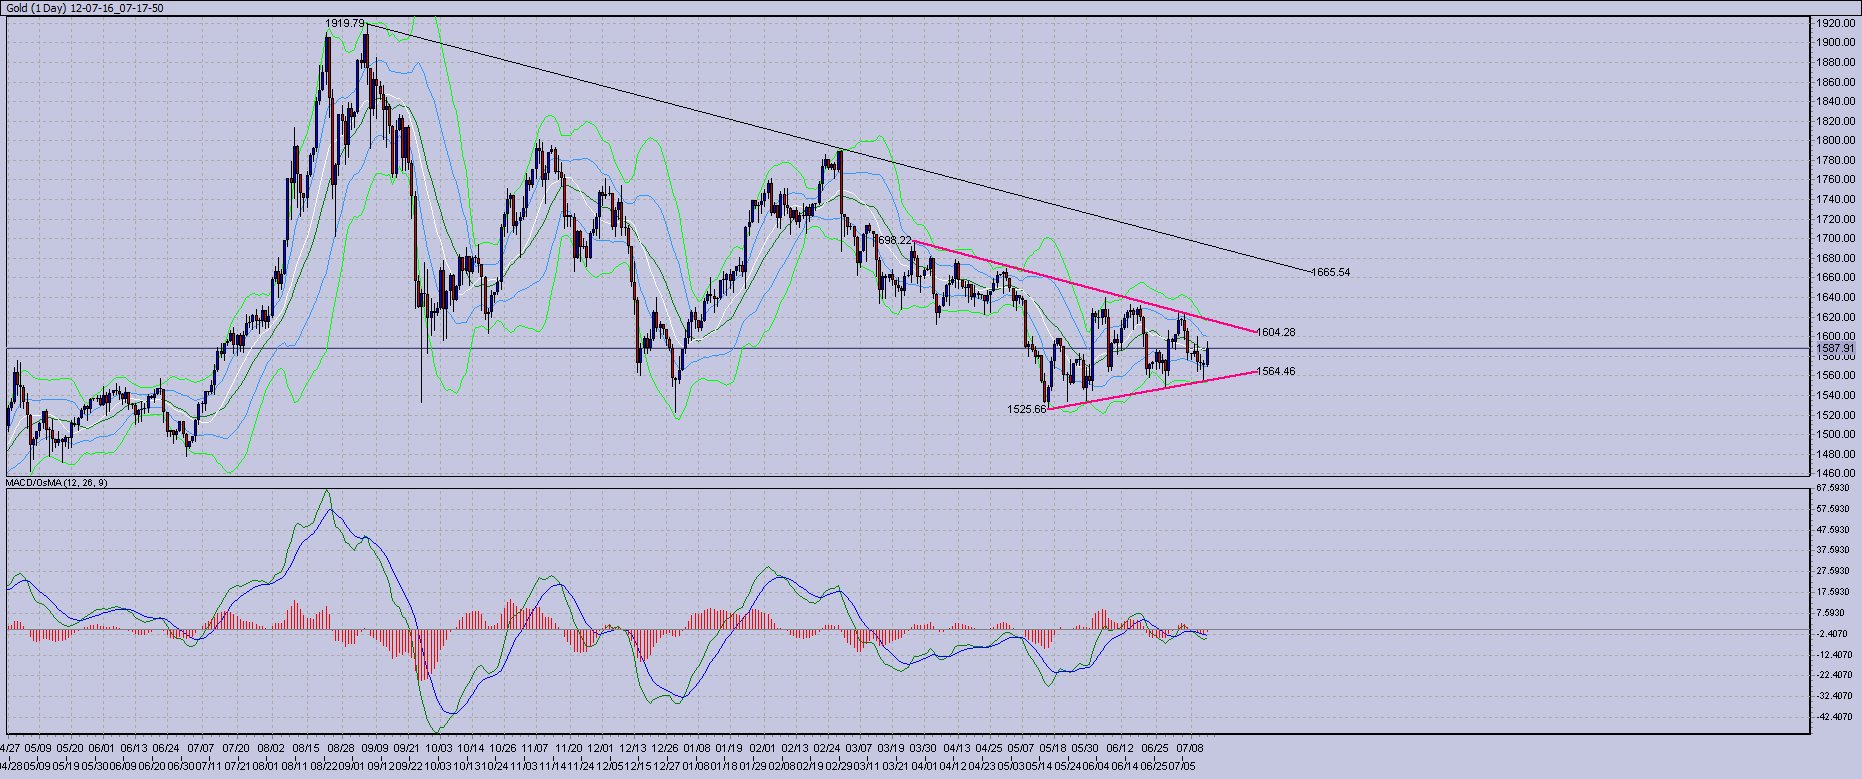Click the 12/26 date on time axis
The image size is (1862, 779).
(665, 747)
